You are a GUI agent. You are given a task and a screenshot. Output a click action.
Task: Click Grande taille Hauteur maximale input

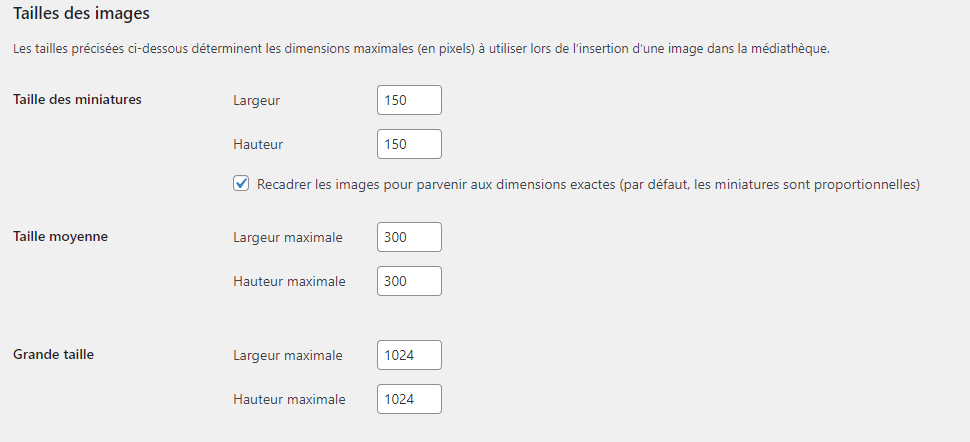pyautogui.click(x=409, y=399)
